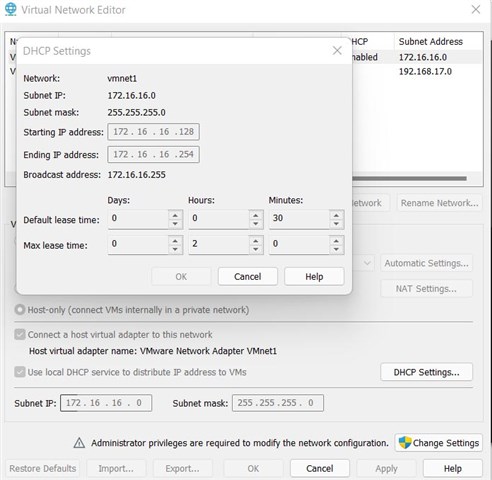Click the administrator privileges warning triangle icon
Screen dimensions: 492x480
tap(79, 443)
